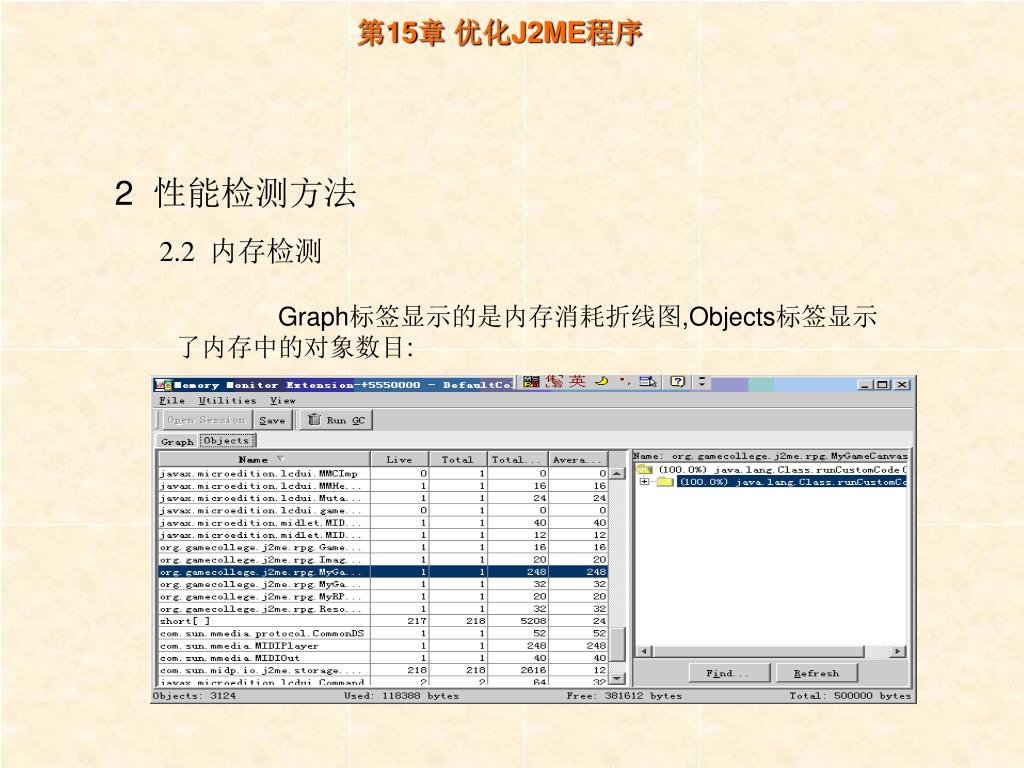1024x768 pixels.
Task: Click the tree panel scroll left arrow
Action: 643,651
